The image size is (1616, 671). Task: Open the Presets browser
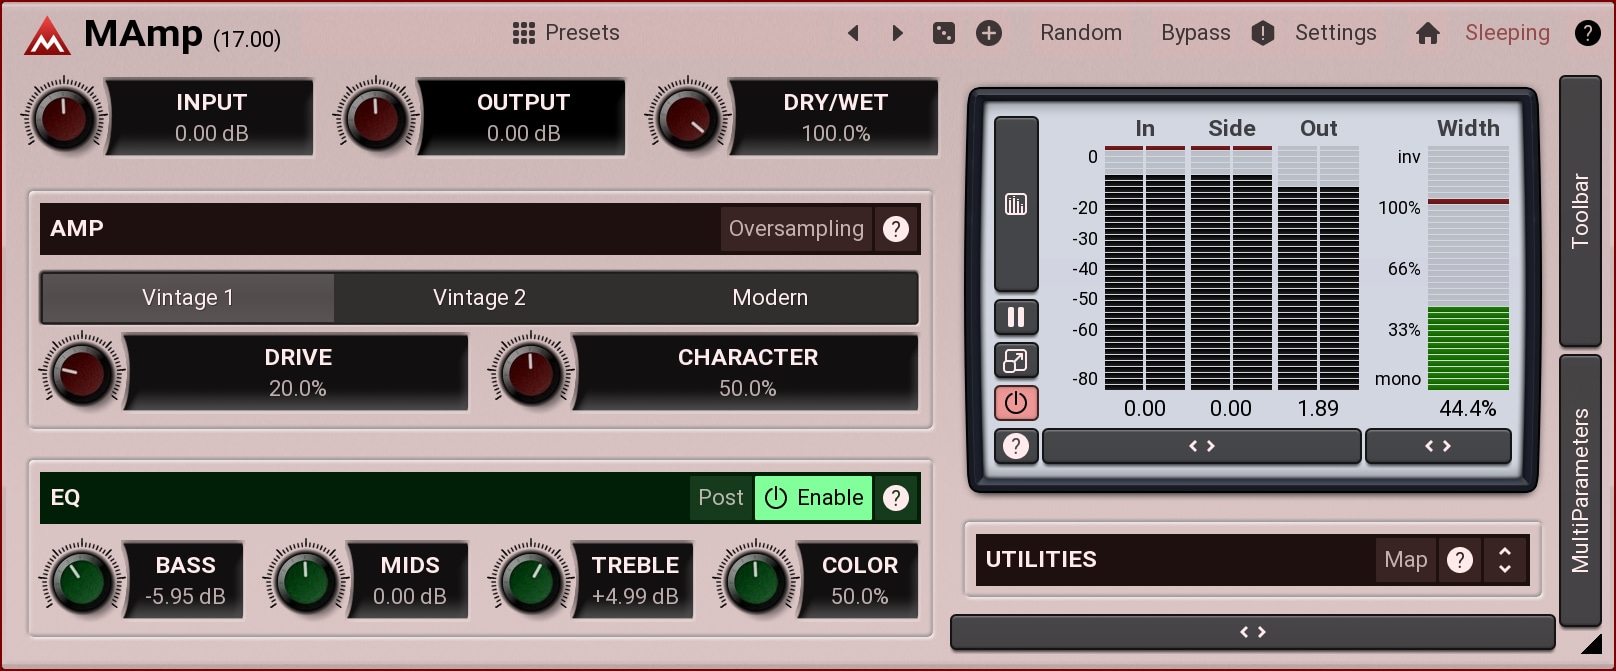pos(566,33)
